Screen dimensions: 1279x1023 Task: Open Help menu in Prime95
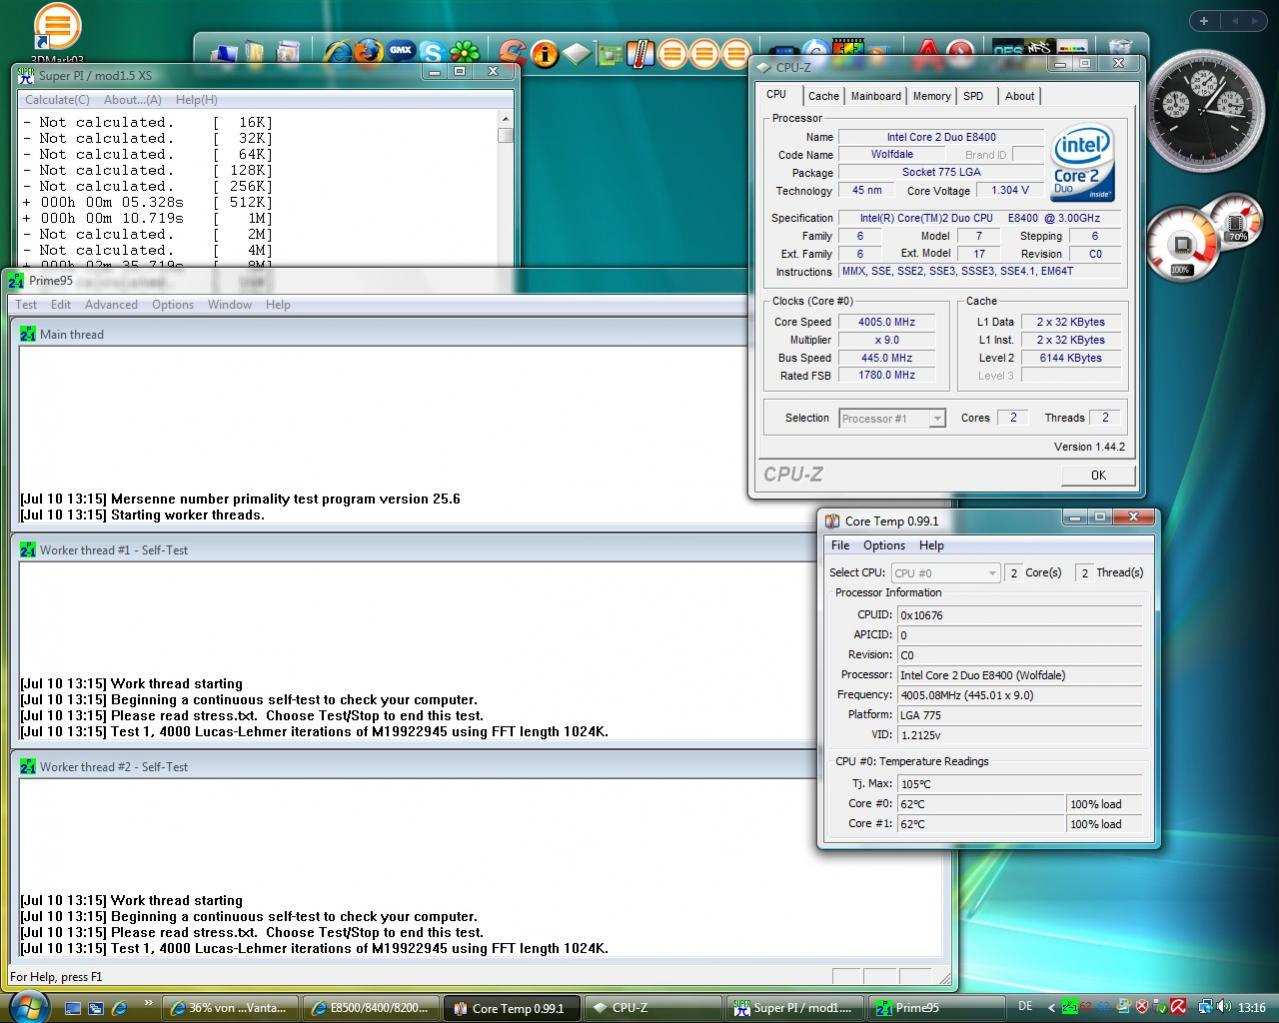278,305
